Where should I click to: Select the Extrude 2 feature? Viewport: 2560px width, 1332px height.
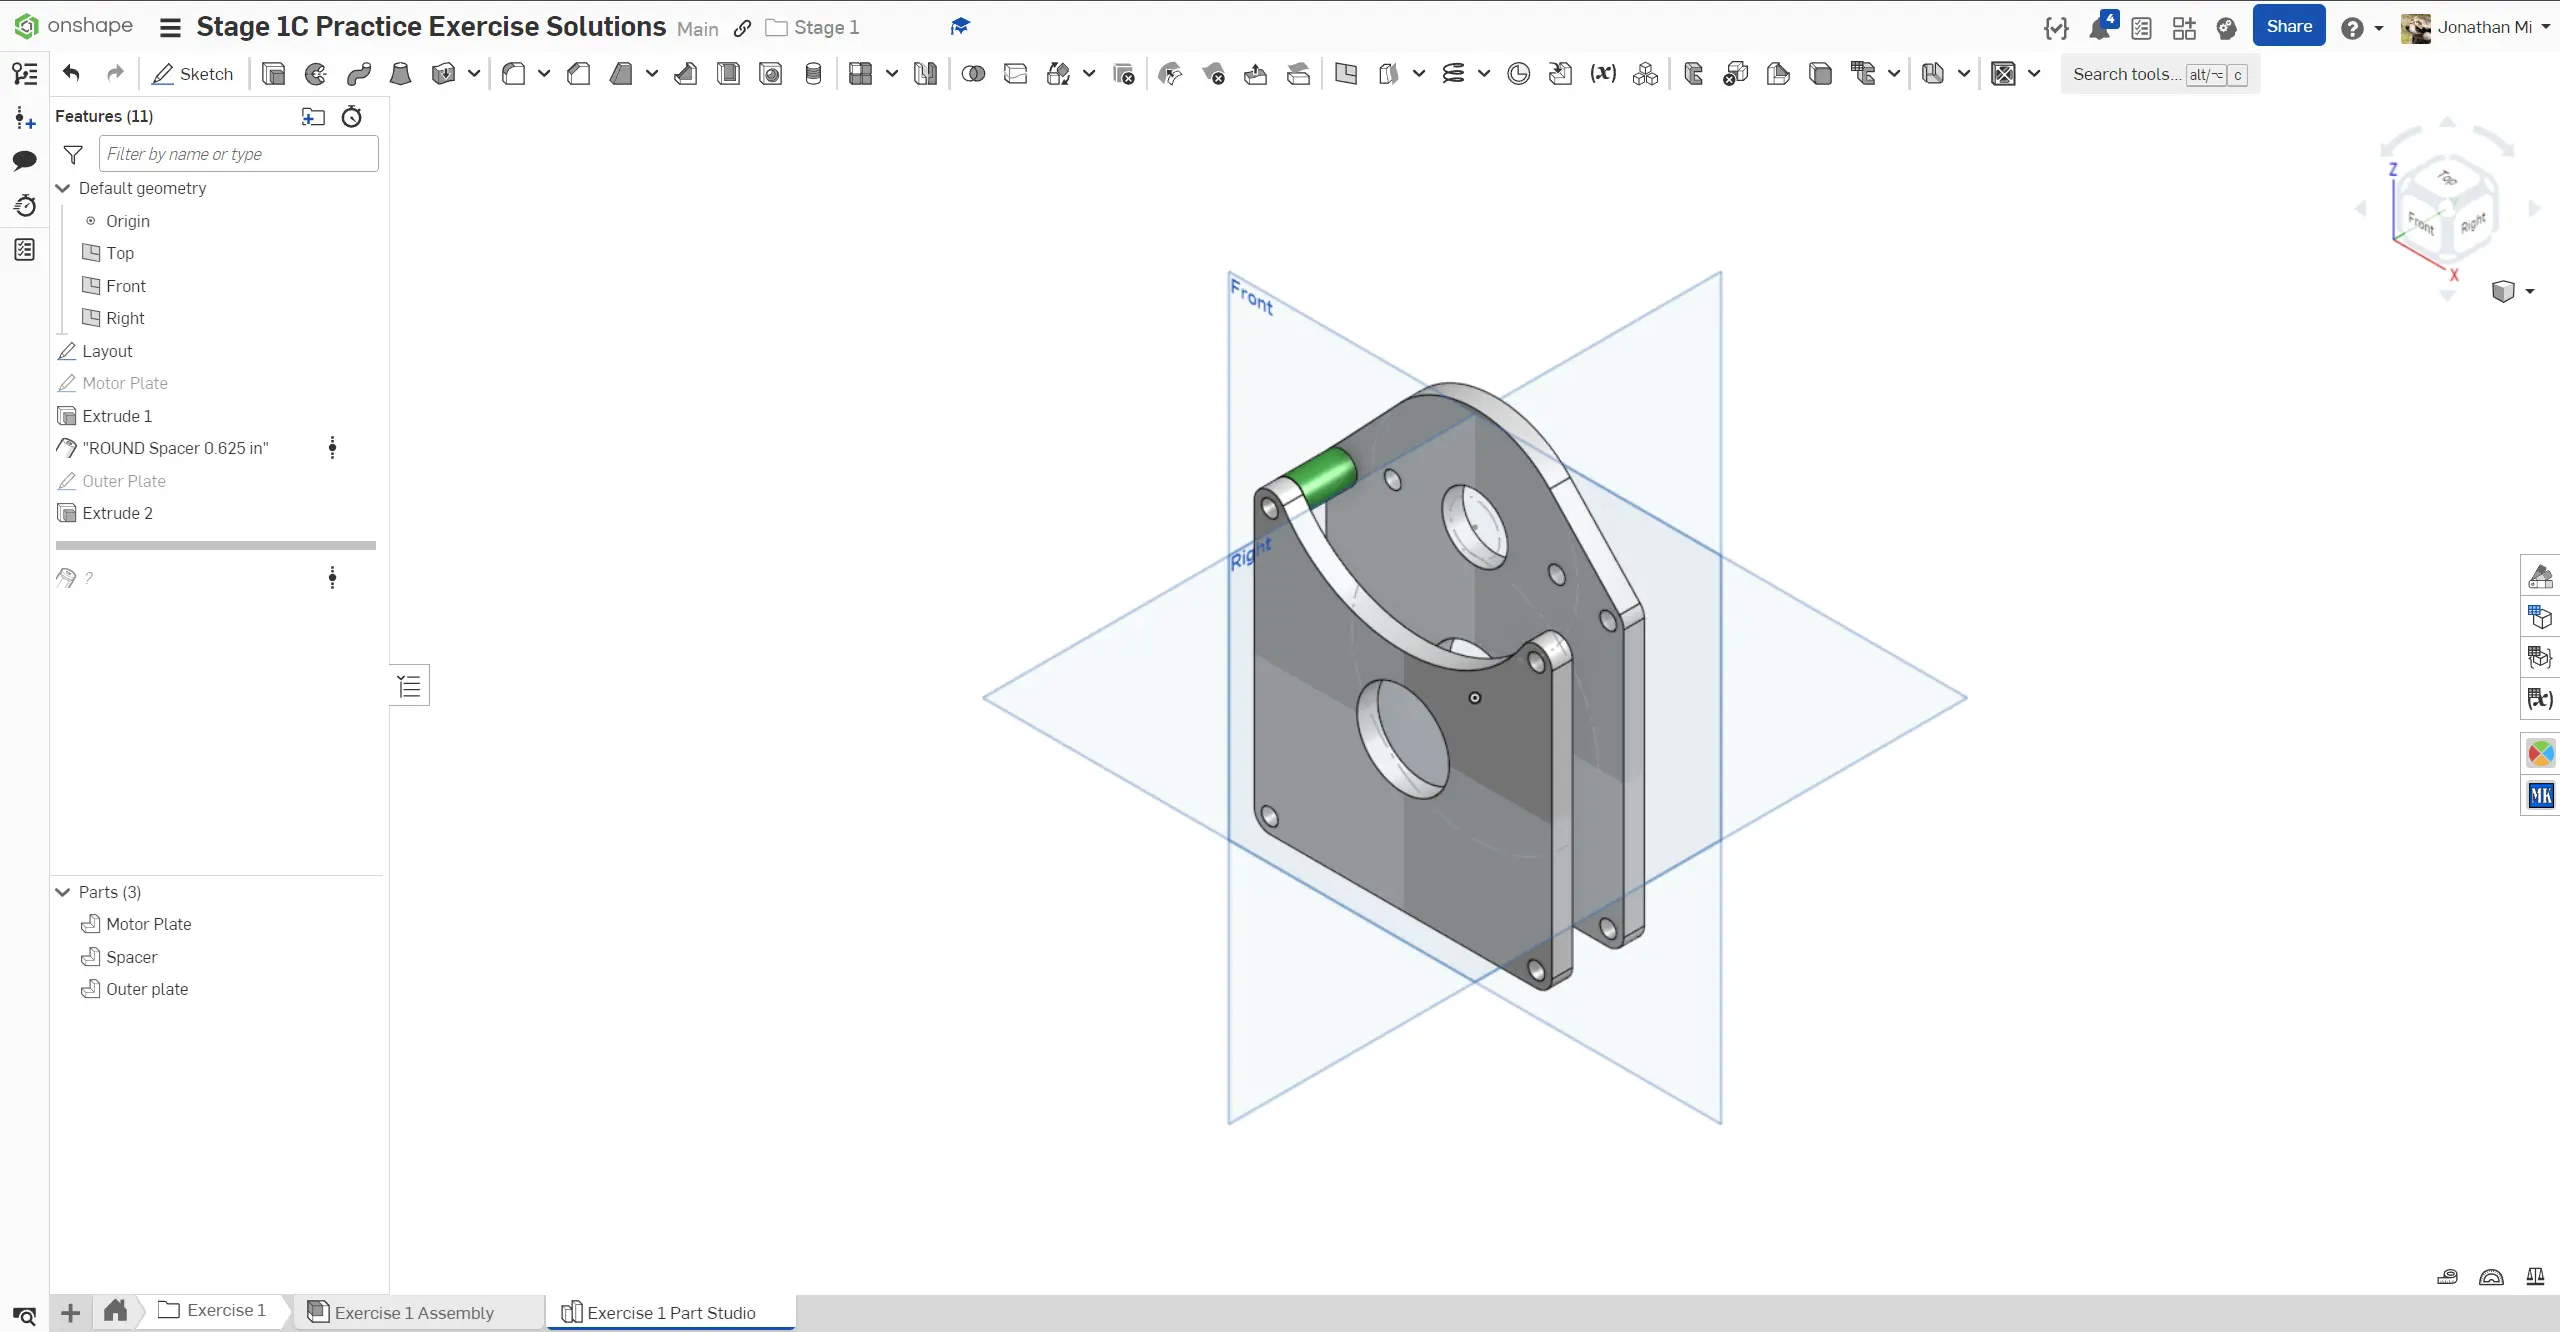pyautogui.click(x=117, y=513)
